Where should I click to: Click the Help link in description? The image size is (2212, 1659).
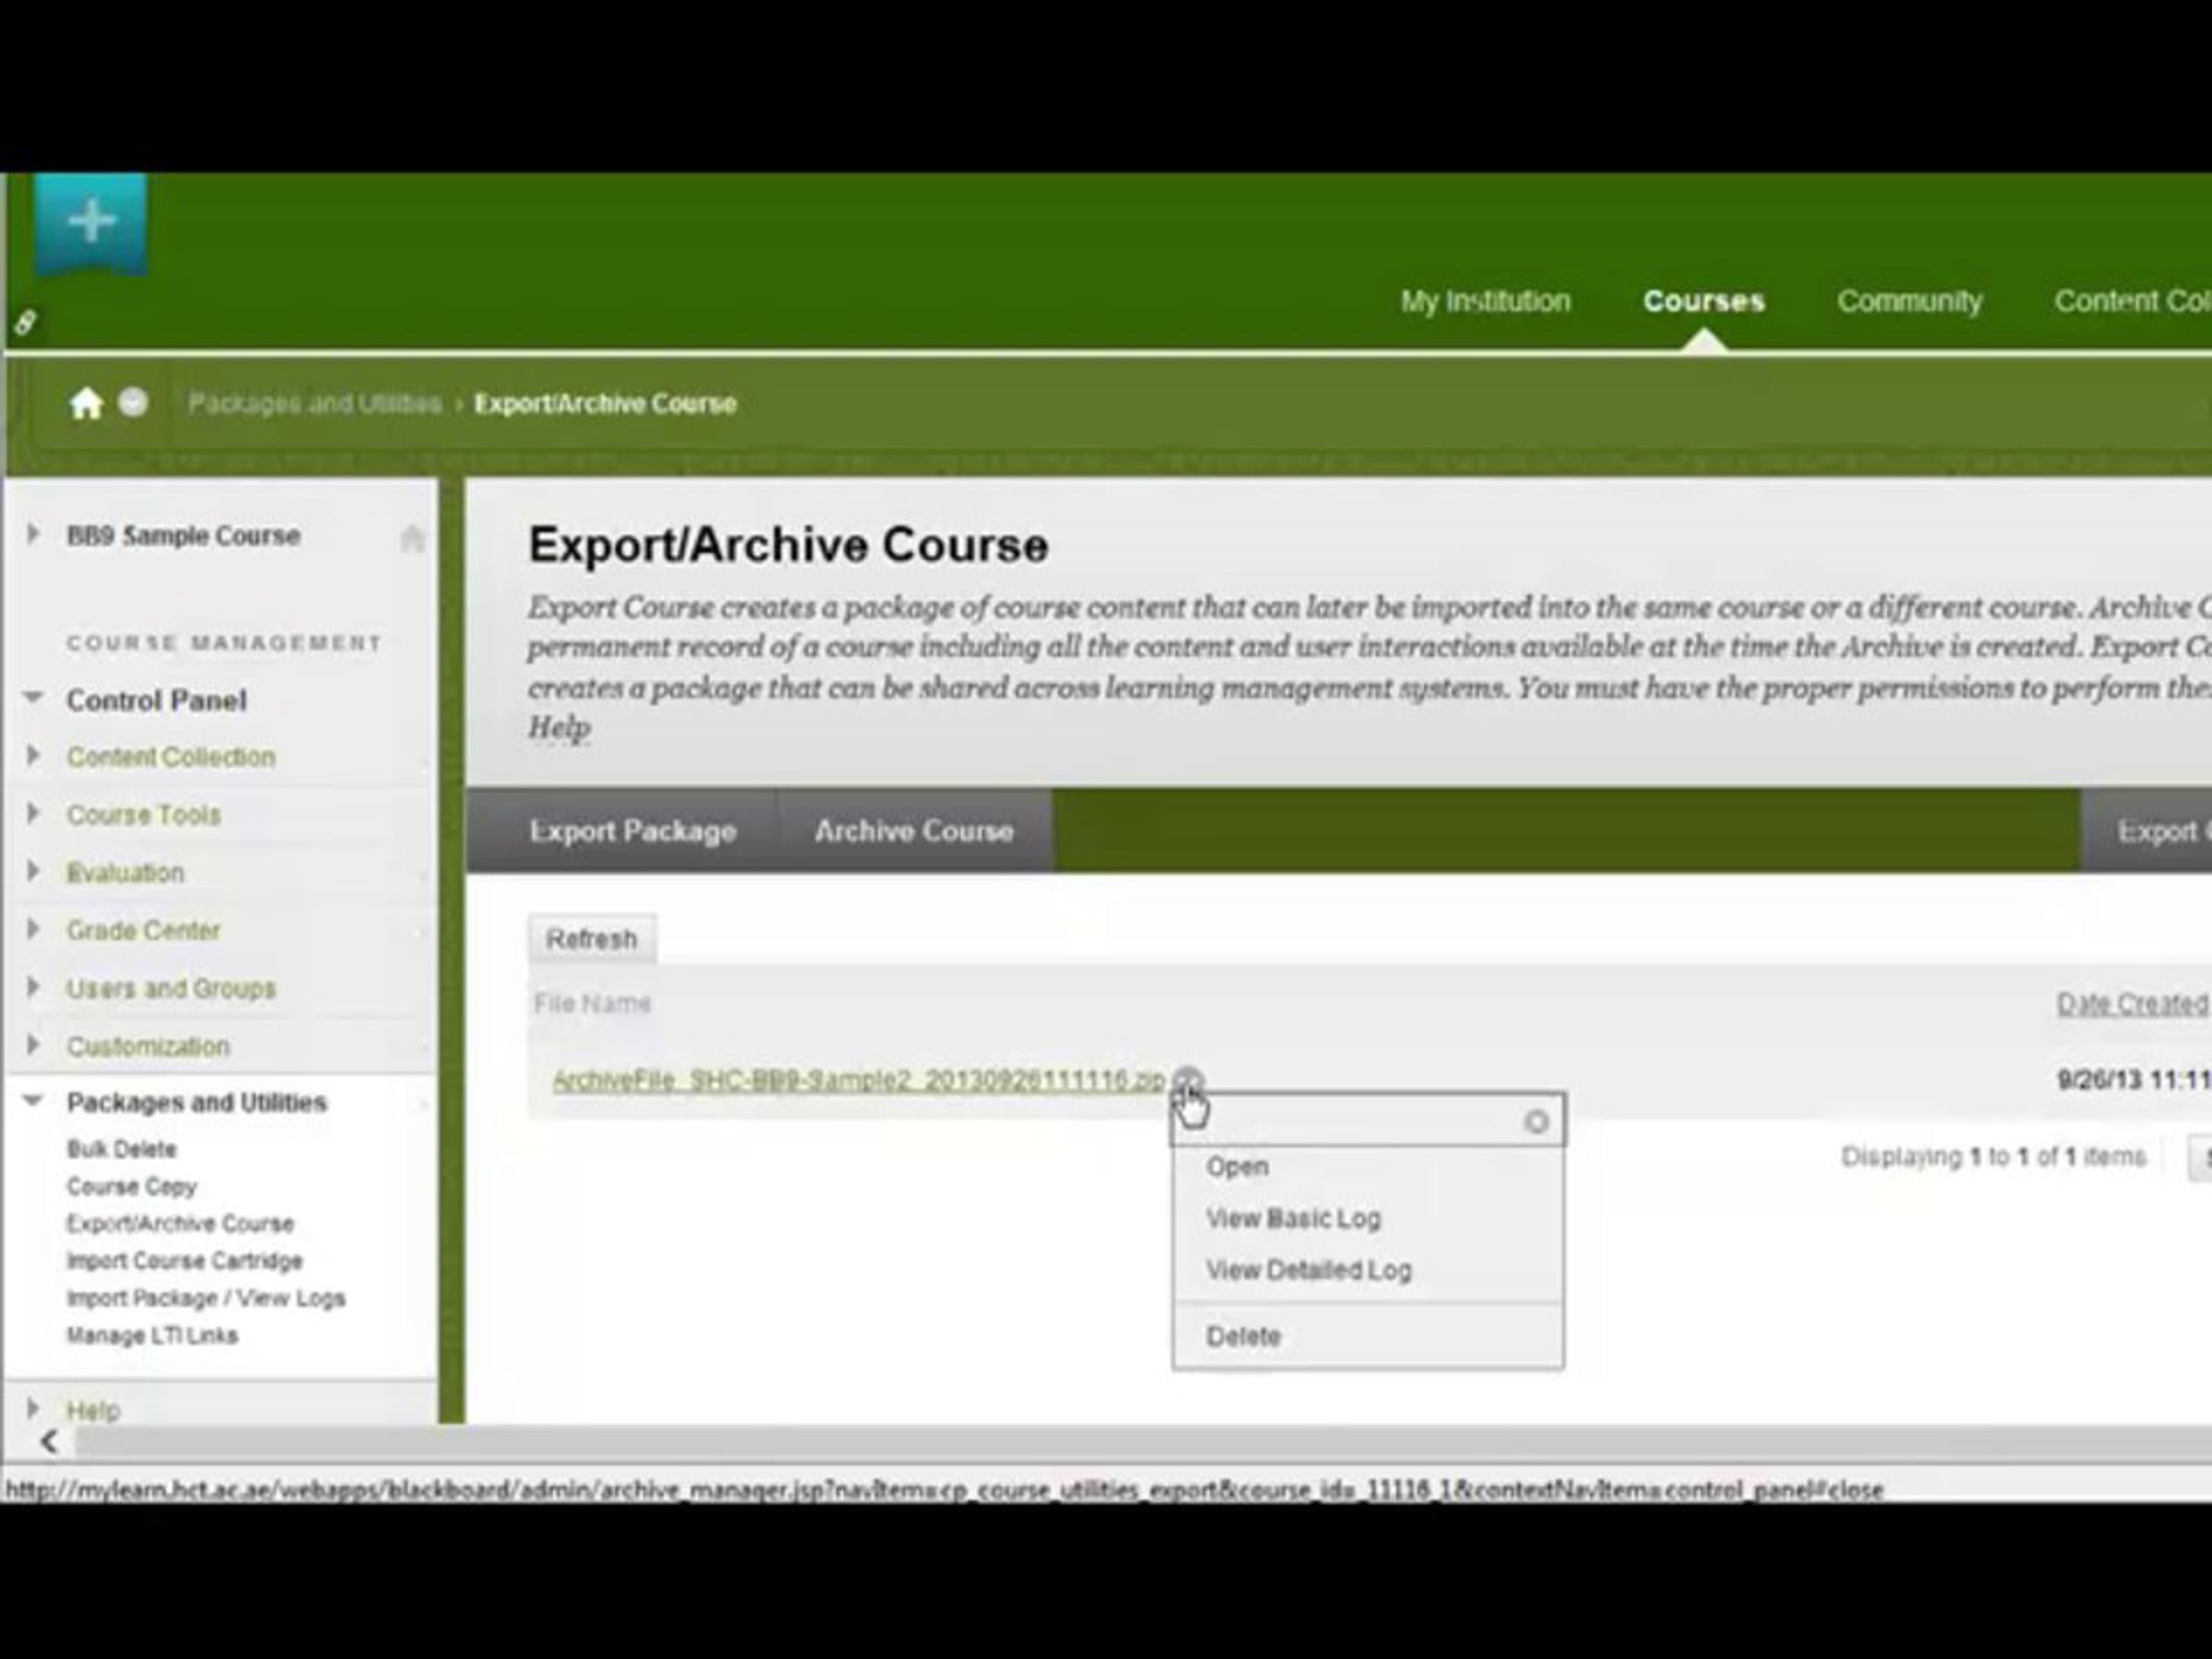point(559,727)
